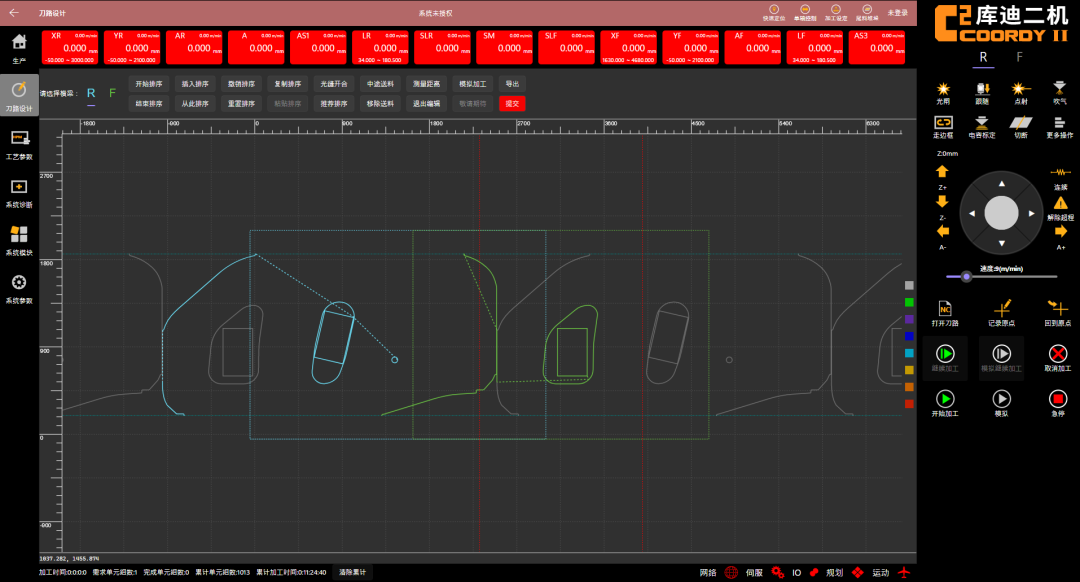Select the green F template toggle

pyautogui.click(x=112, y=93)
